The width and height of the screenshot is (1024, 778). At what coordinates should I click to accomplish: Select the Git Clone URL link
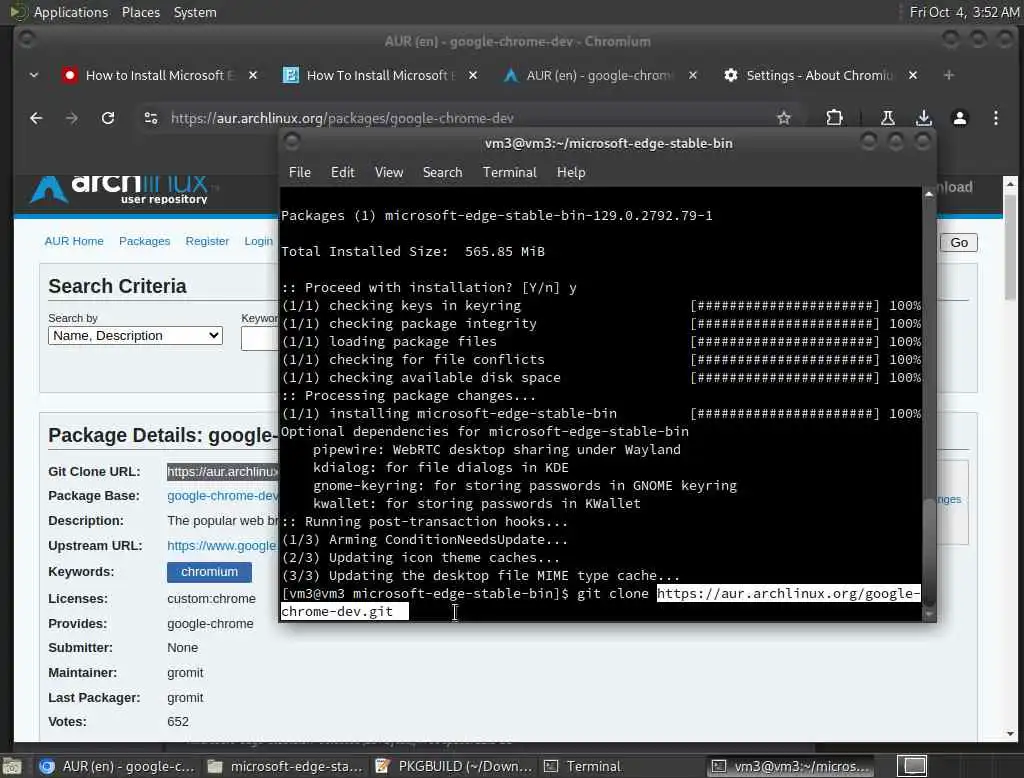223,472
